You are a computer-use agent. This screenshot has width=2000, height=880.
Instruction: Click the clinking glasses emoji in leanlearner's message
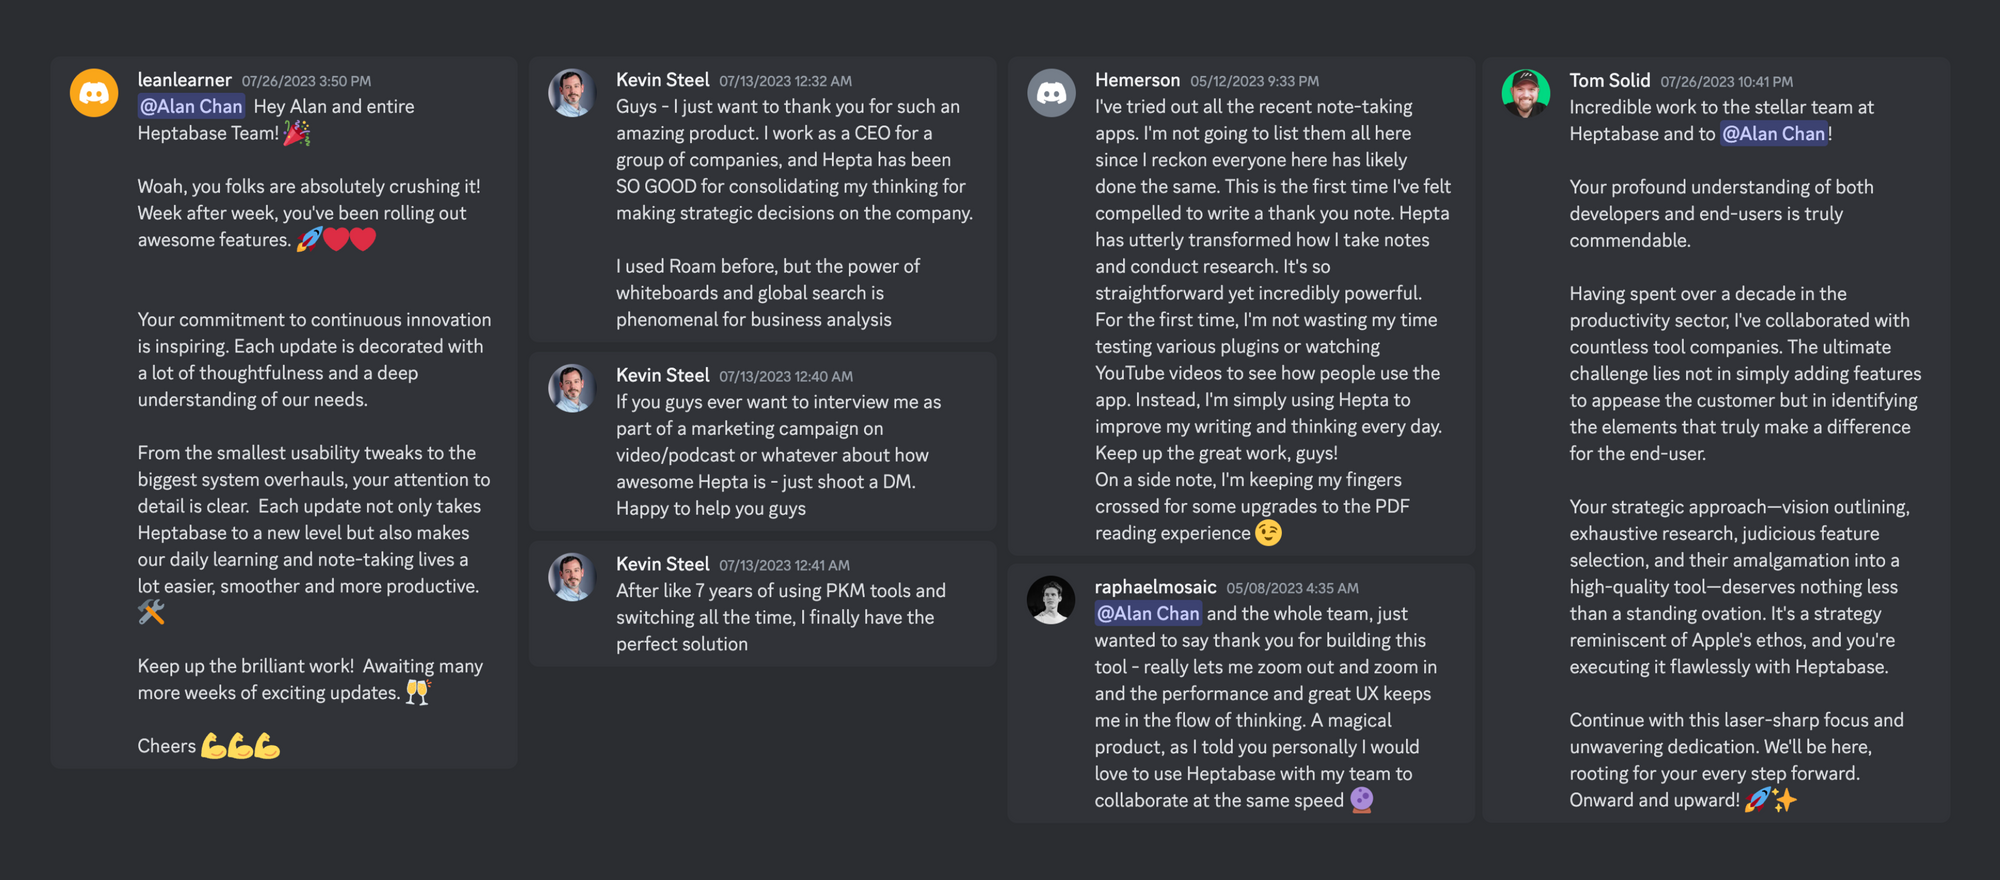tap(418, 692)
